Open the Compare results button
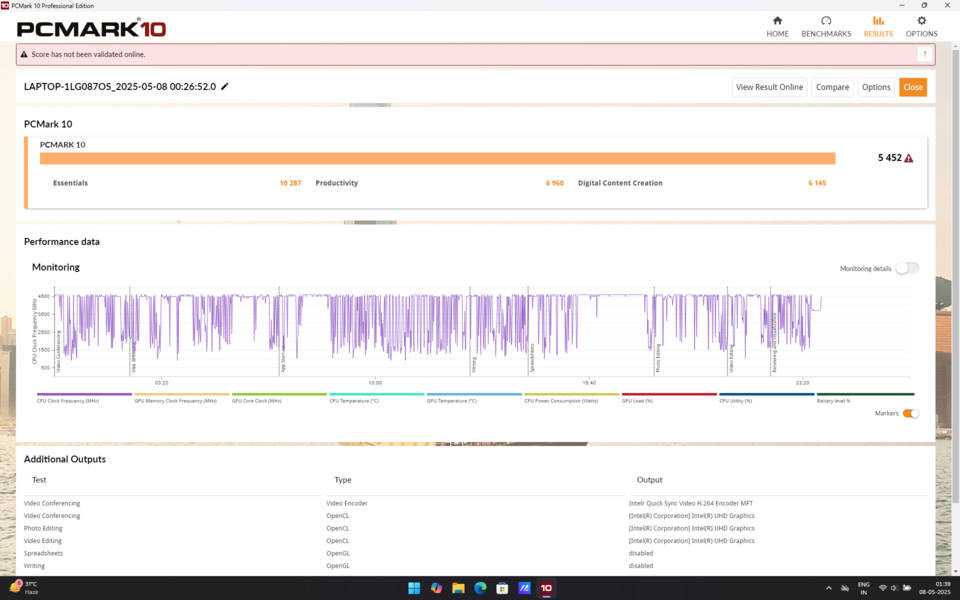The image size is (960, 600). pos(832,87)
